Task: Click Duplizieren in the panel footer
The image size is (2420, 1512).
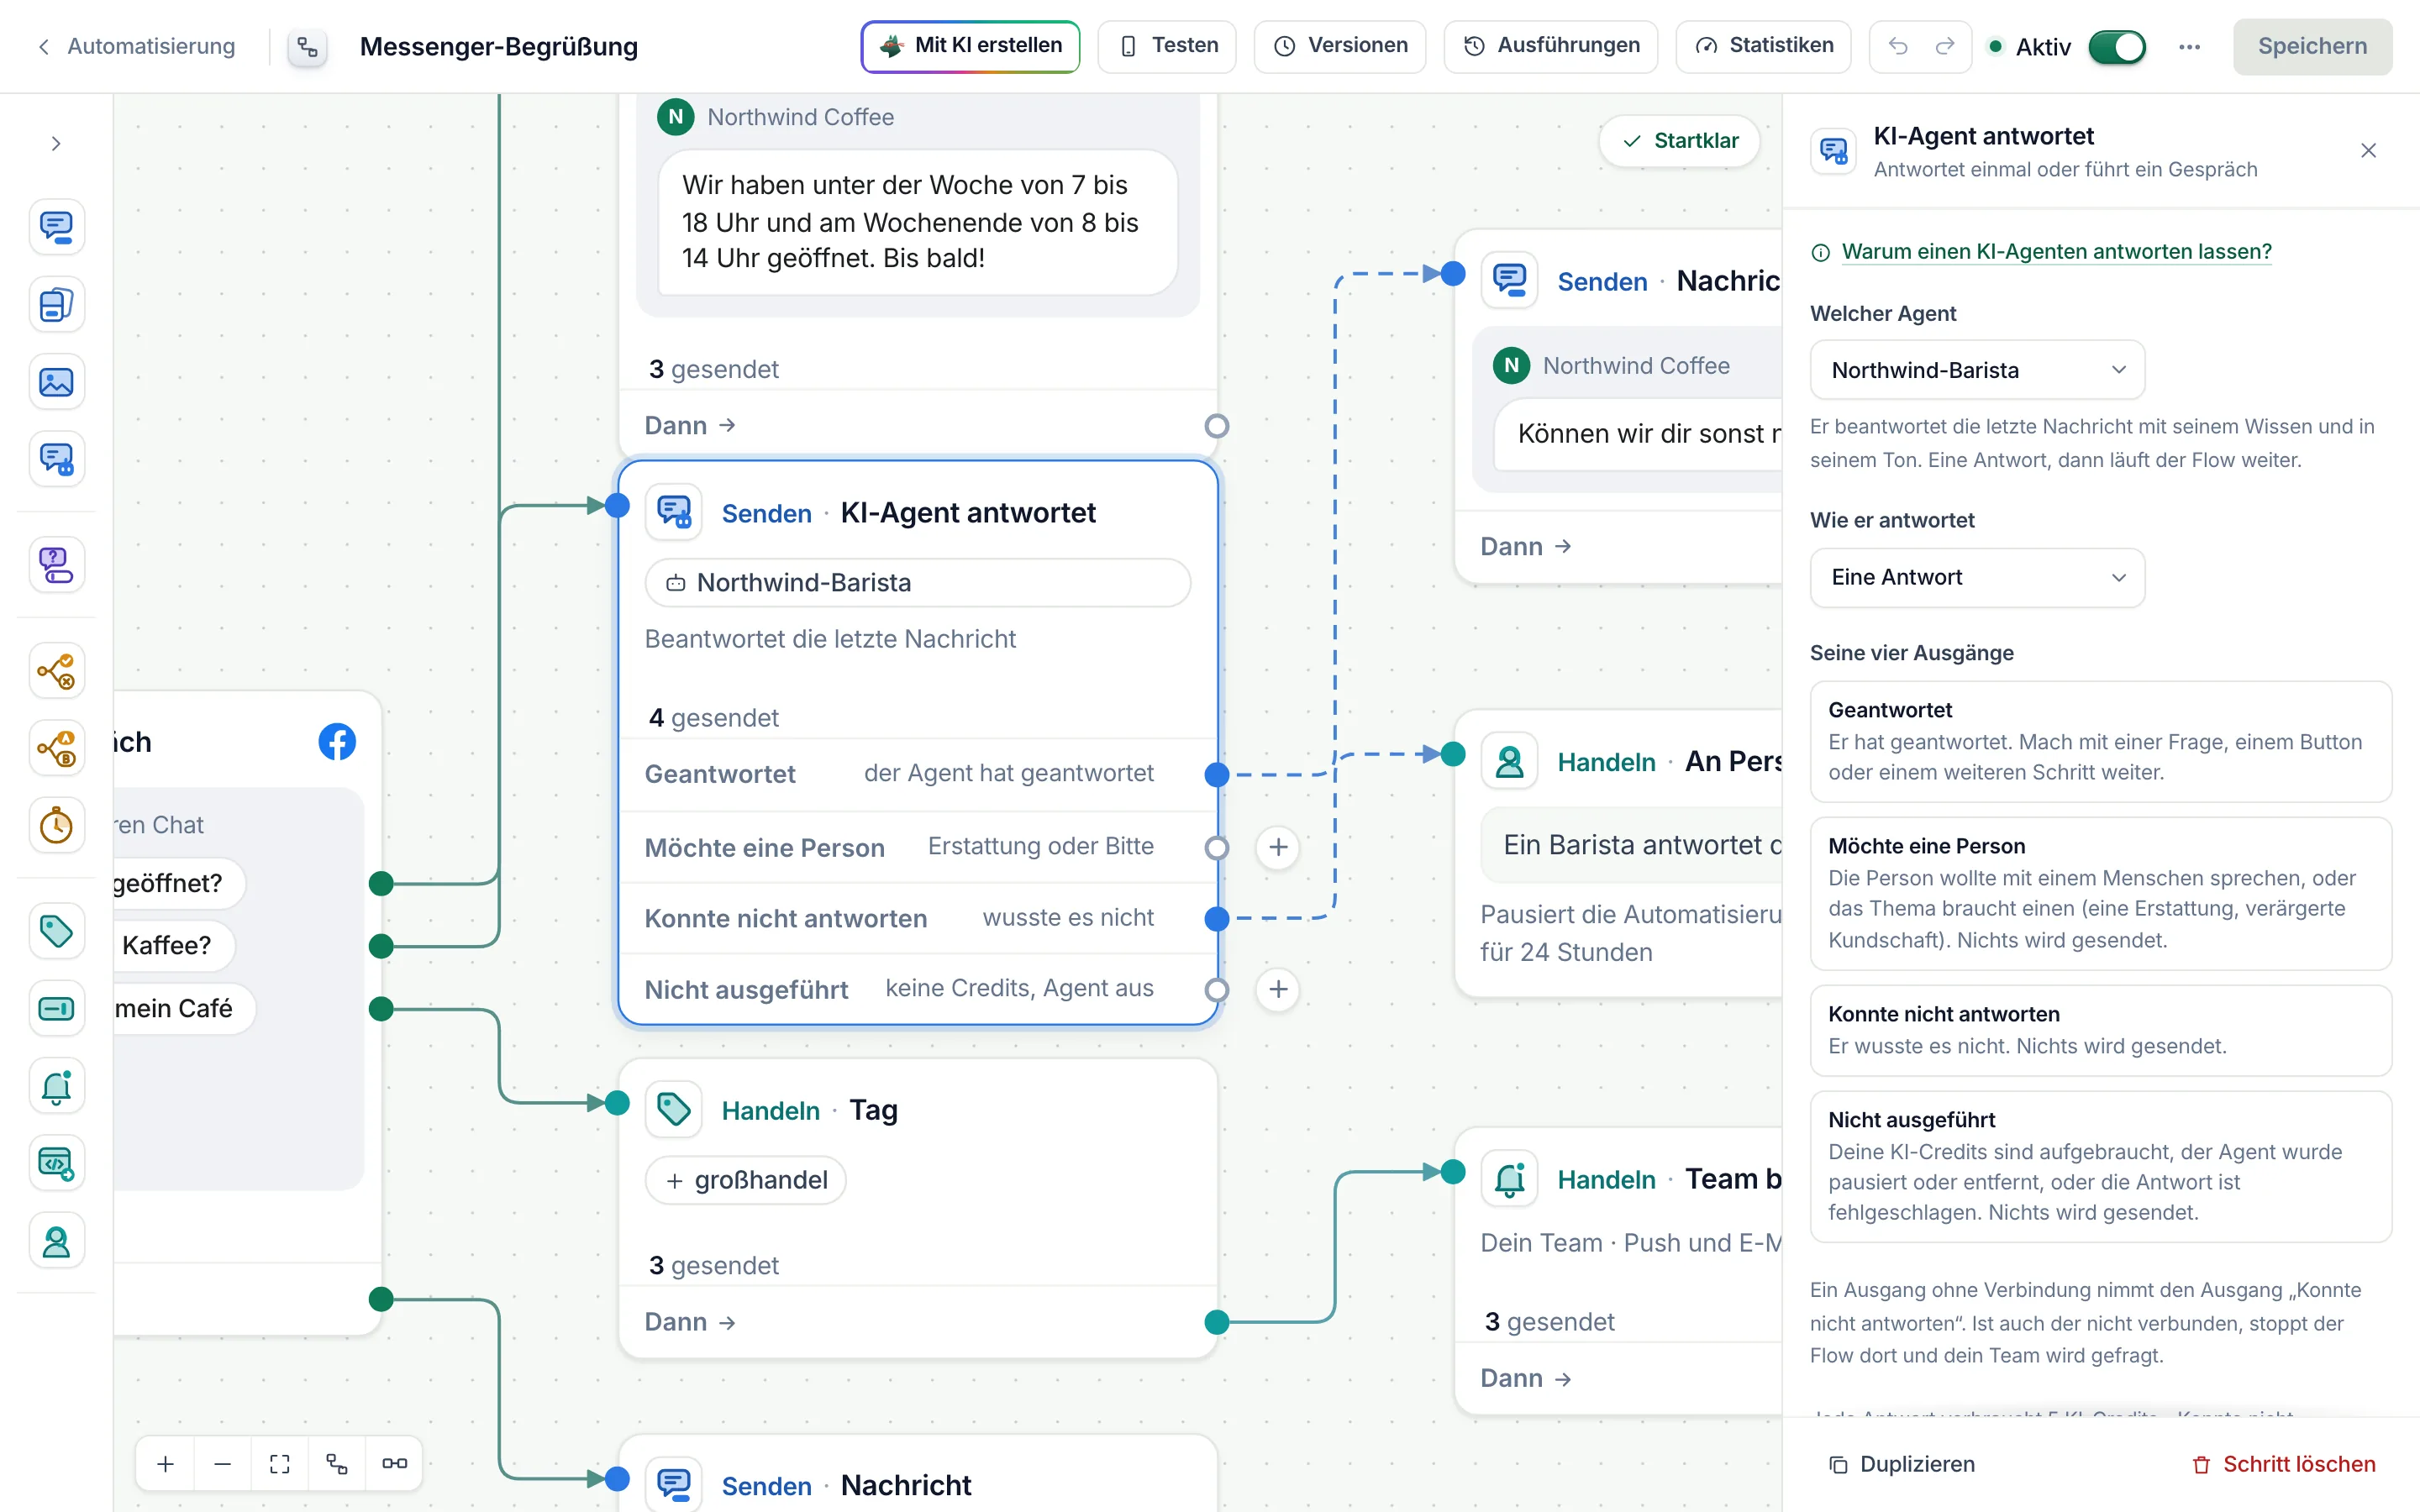Action: (x=1902, y=1464)
